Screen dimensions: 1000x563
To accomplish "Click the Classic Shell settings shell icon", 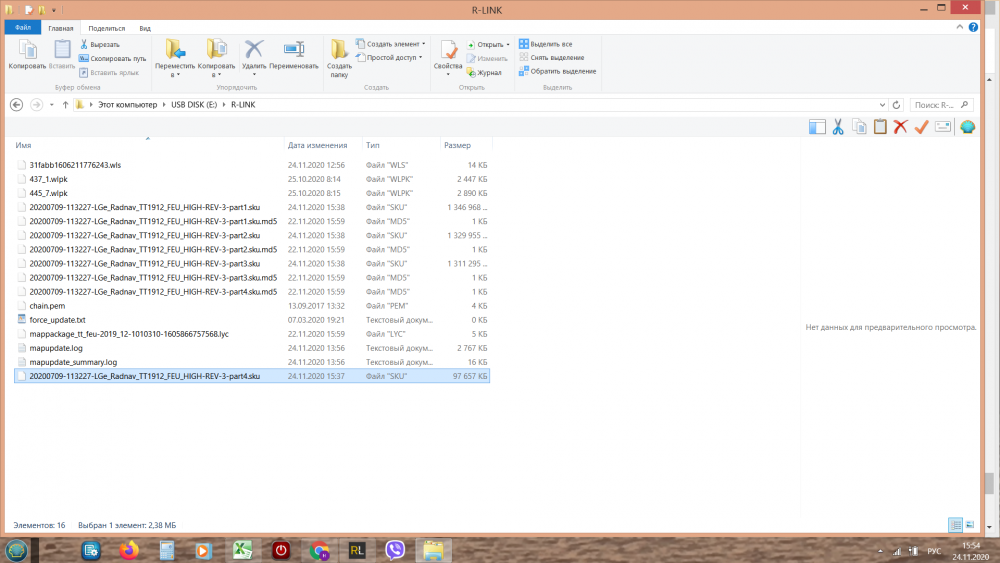I will pyautogui.click(x=967, y=127).
